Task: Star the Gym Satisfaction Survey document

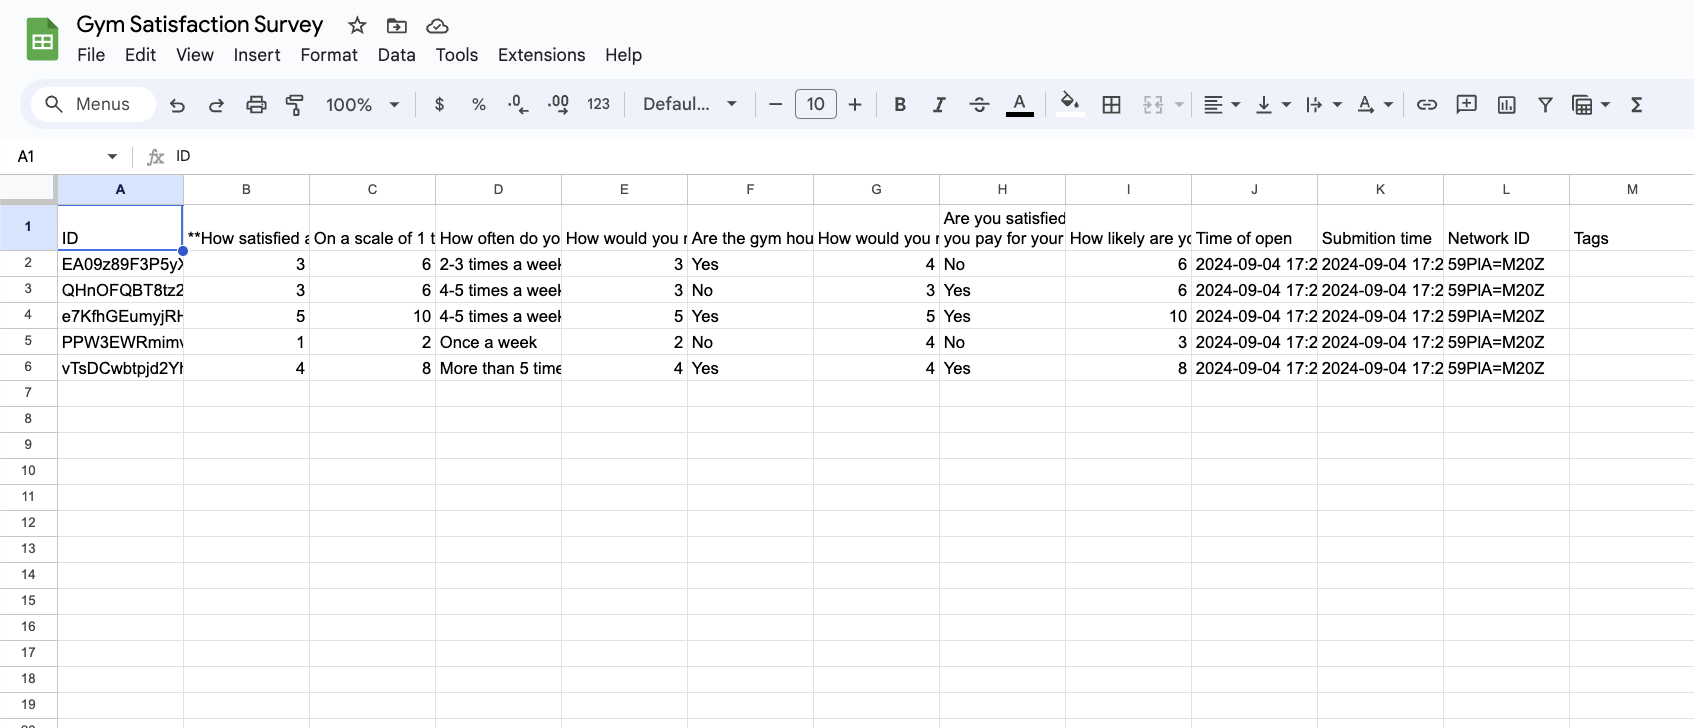Action: pos(357,25)
